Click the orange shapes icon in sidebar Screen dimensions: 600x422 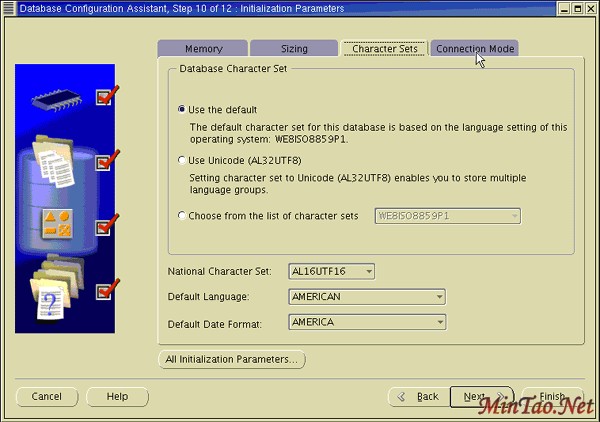pos(55,224)
